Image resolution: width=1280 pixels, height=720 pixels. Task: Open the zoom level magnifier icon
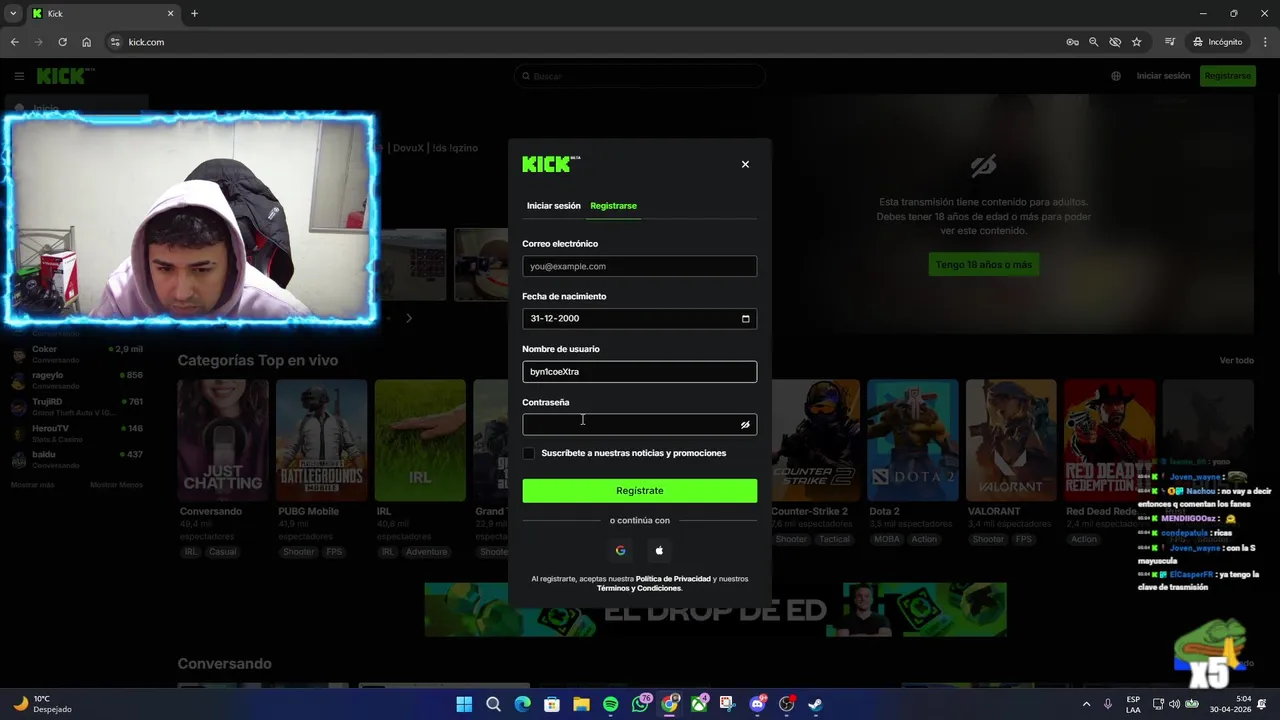pyautogui.click(x=1093, y=42)
